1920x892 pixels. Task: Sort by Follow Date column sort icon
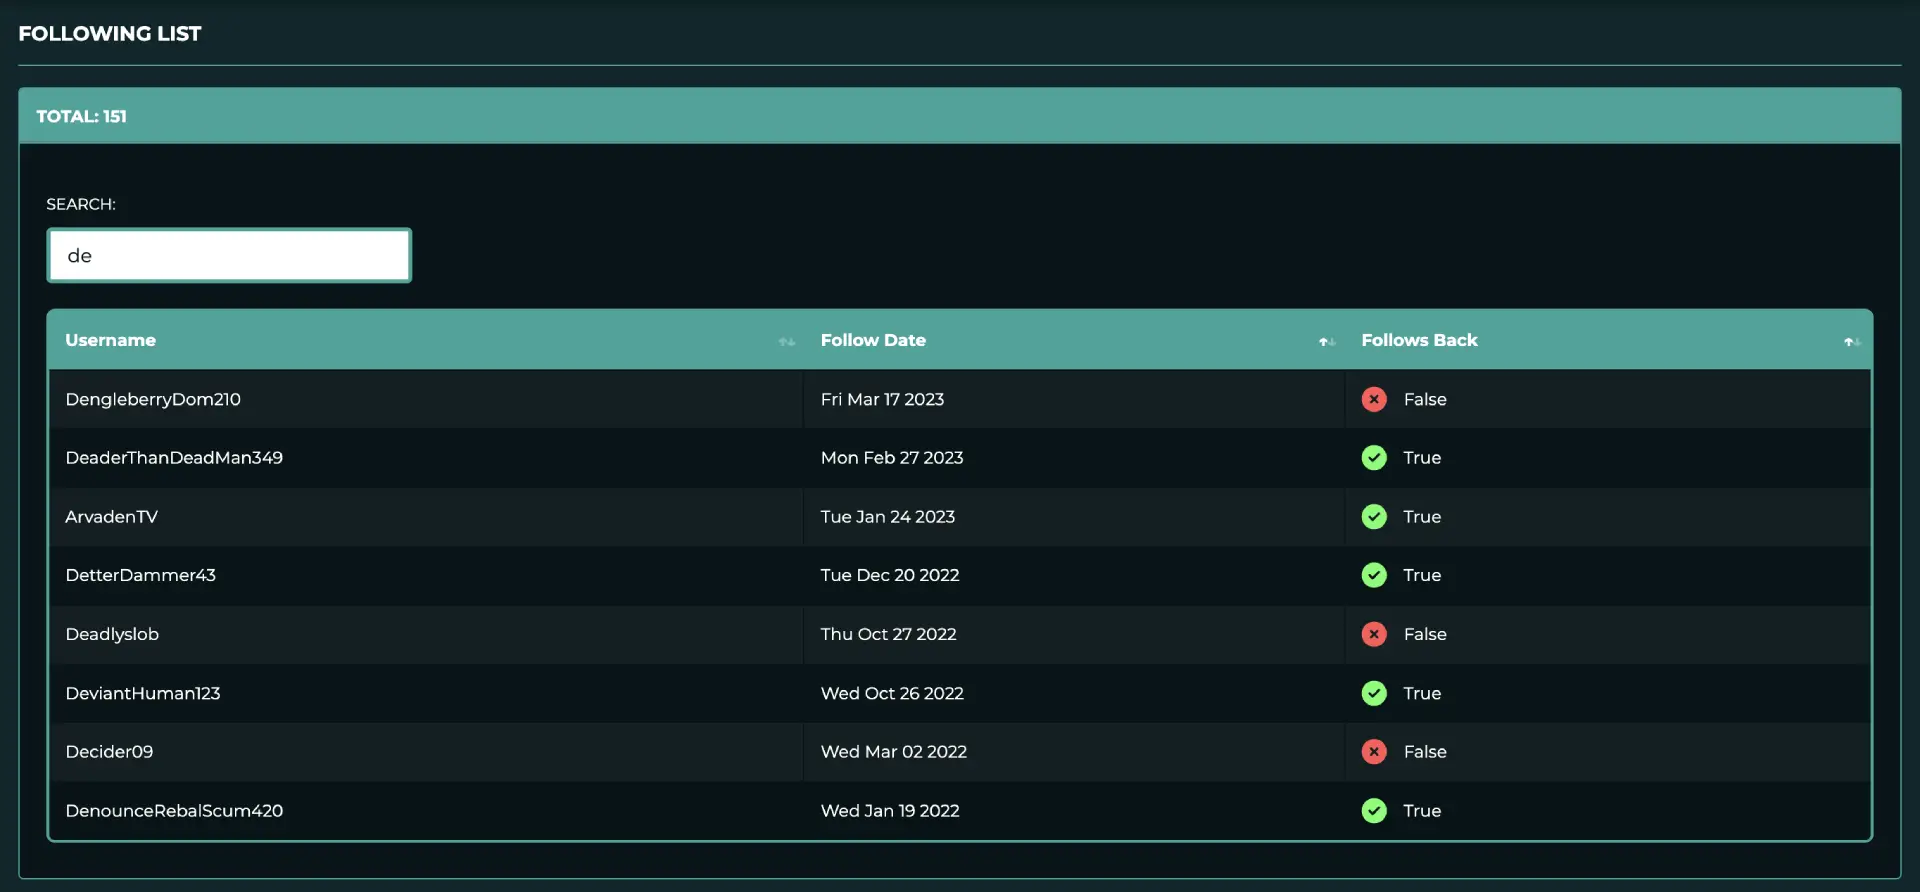click(x=1327, y=342)
